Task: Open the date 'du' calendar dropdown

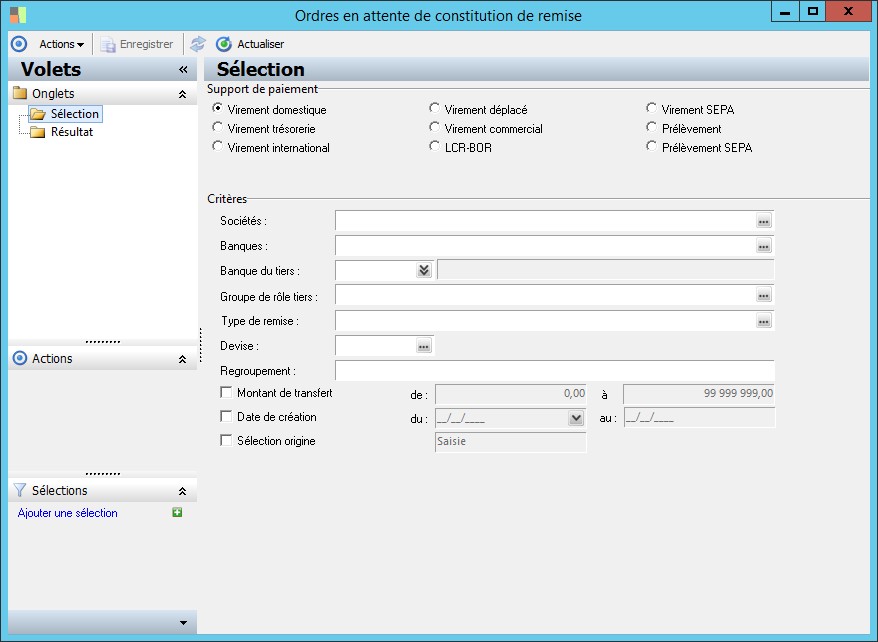Action: click(x=576, y=418)
